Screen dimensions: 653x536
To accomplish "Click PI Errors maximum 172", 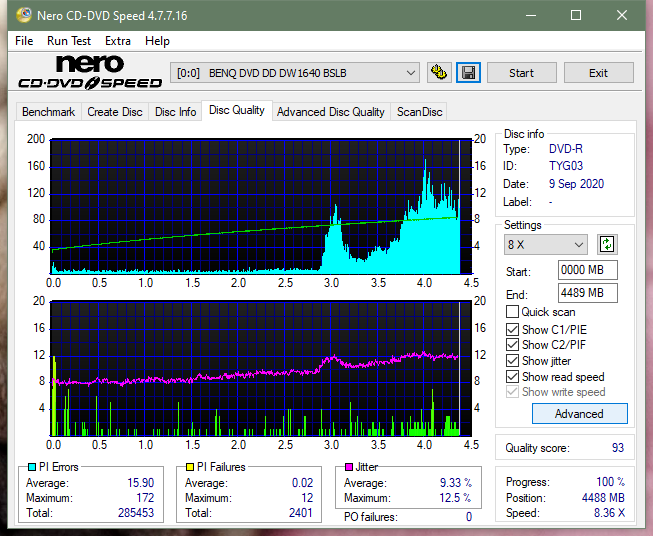I will click(145, 498).
